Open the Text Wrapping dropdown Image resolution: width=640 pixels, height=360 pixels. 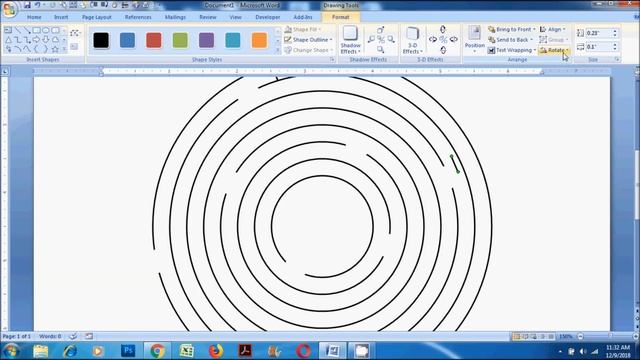click(x=512, y=50)
